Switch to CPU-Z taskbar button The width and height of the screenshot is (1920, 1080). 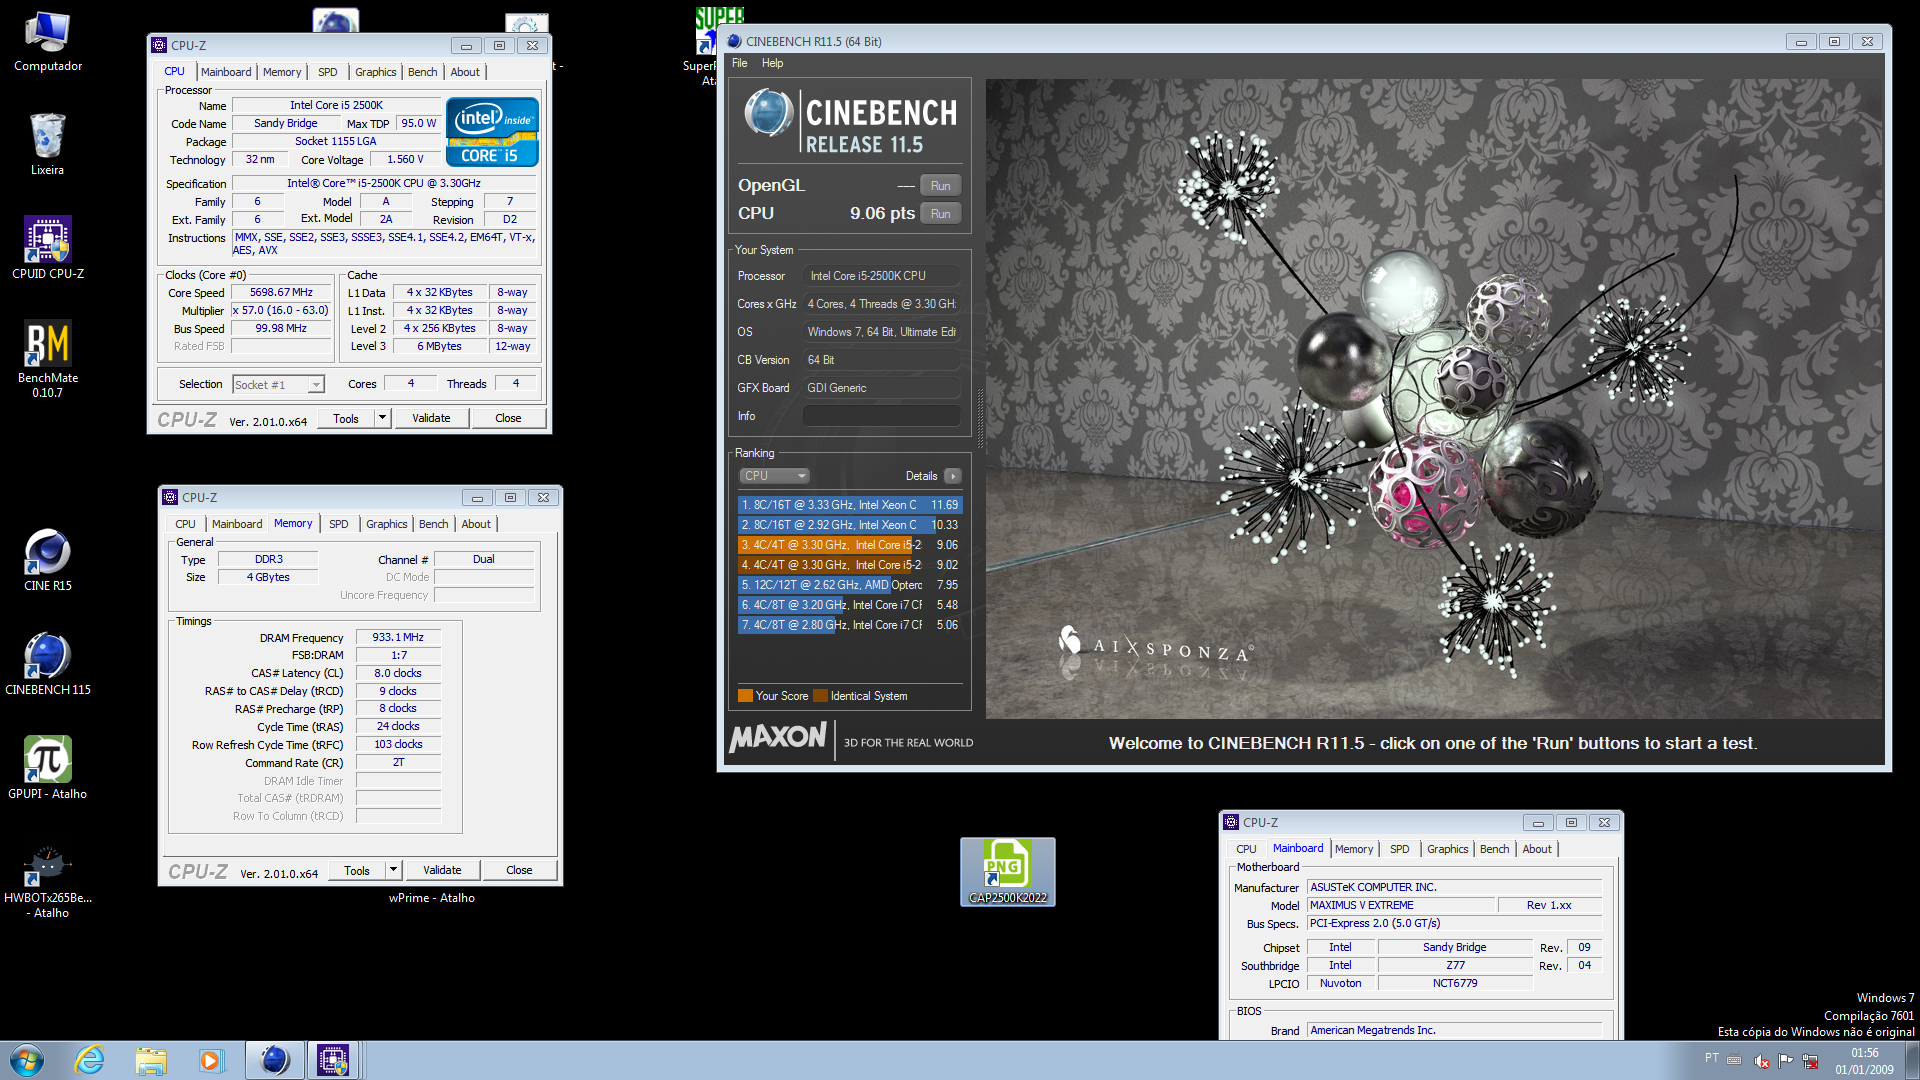pyautogui.click(x=332, y=1060)
